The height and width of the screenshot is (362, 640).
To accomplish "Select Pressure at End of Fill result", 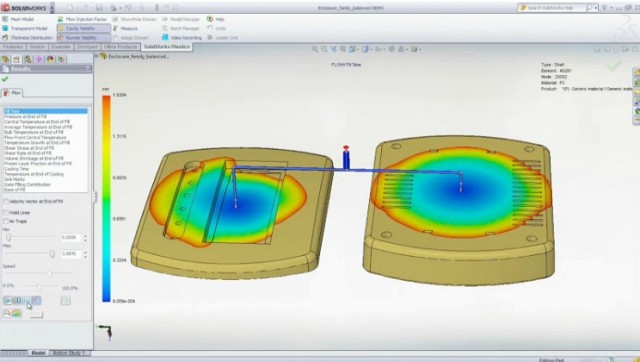I will coord(25,116).
